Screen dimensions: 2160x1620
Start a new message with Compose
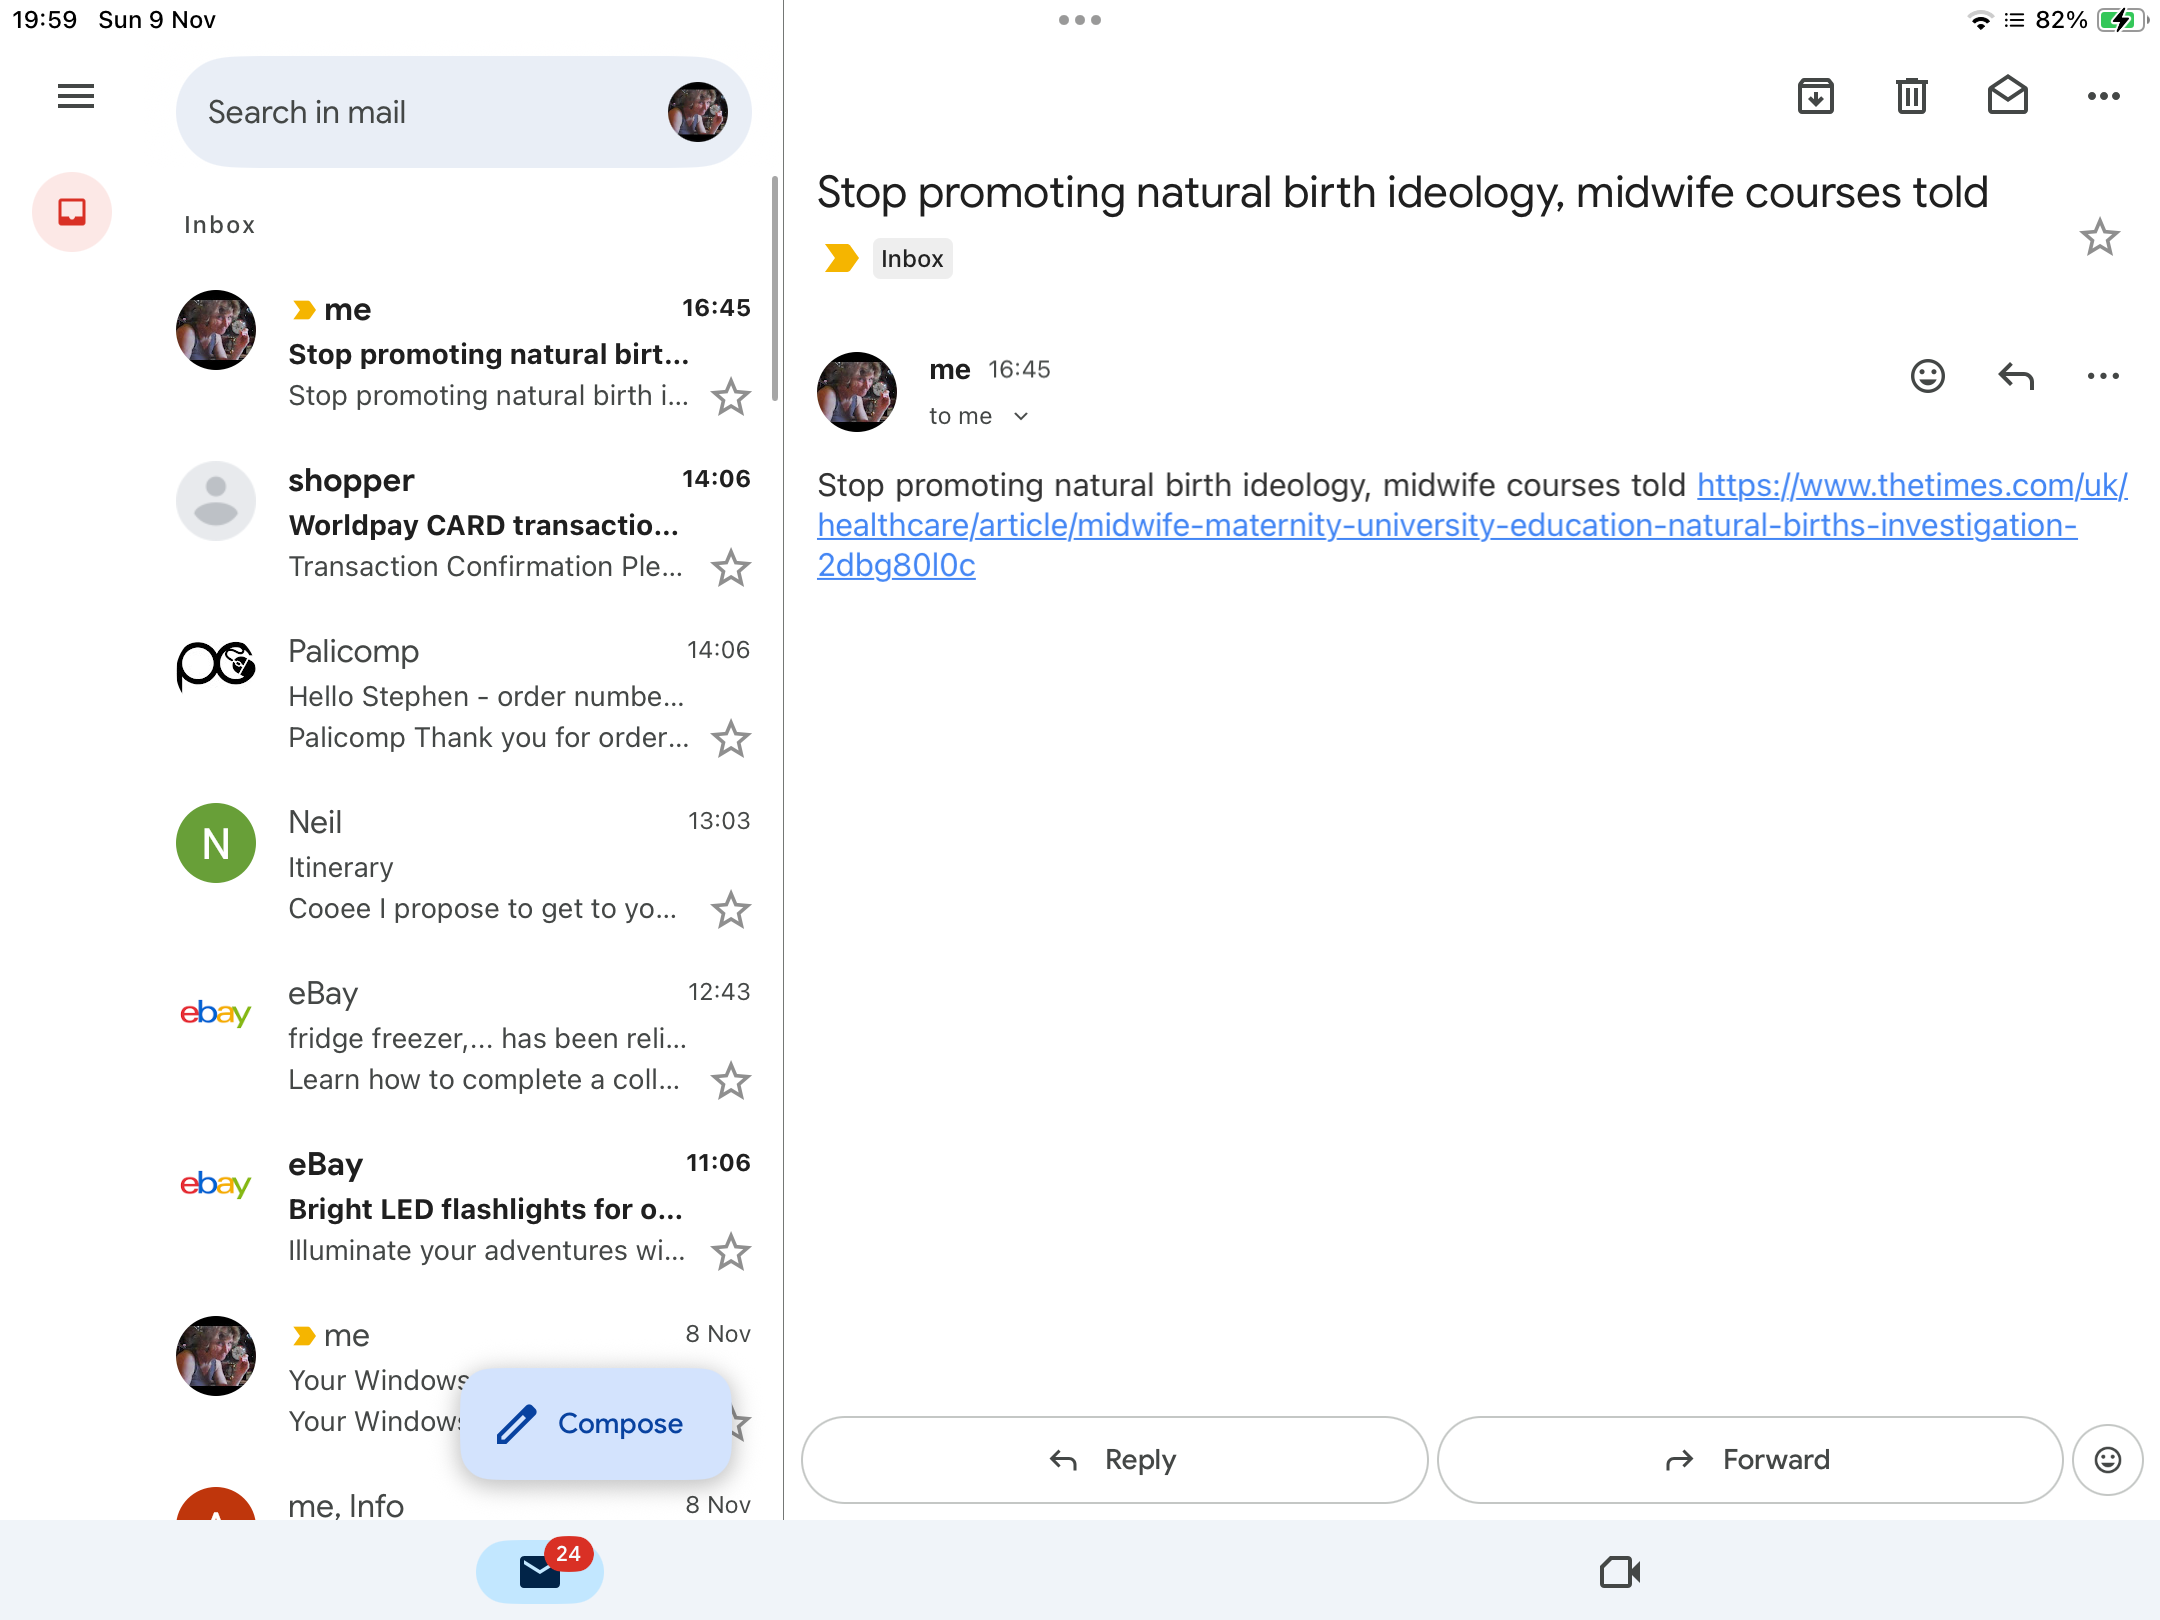pyautogui.click(x=596, y=1423)
